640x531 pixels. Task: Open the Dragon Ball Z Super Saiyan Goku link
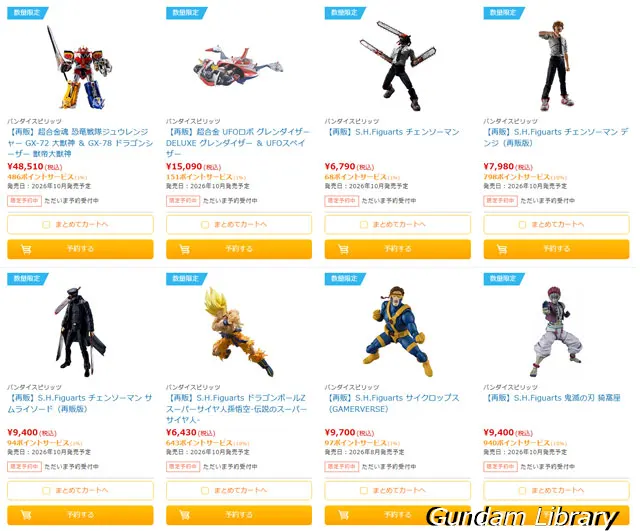pos(237,409)
